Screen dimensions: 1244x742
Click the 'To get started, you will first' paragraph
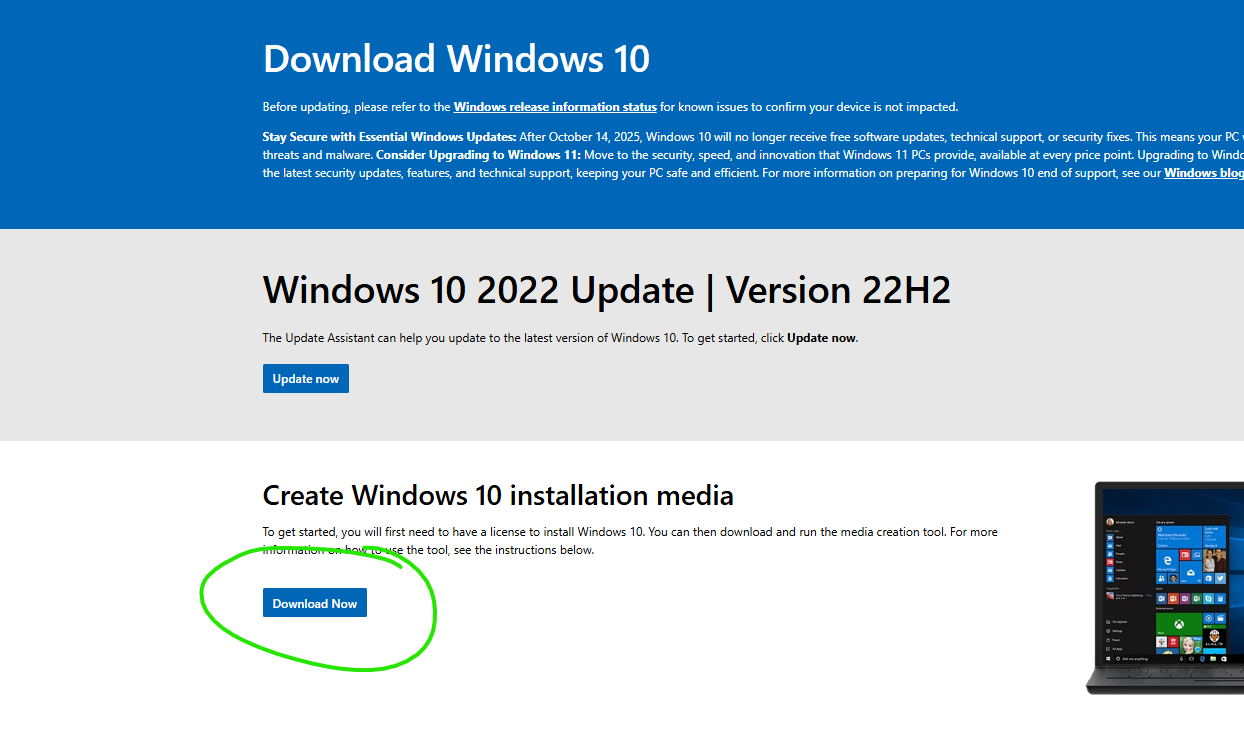tap(630, 541)
